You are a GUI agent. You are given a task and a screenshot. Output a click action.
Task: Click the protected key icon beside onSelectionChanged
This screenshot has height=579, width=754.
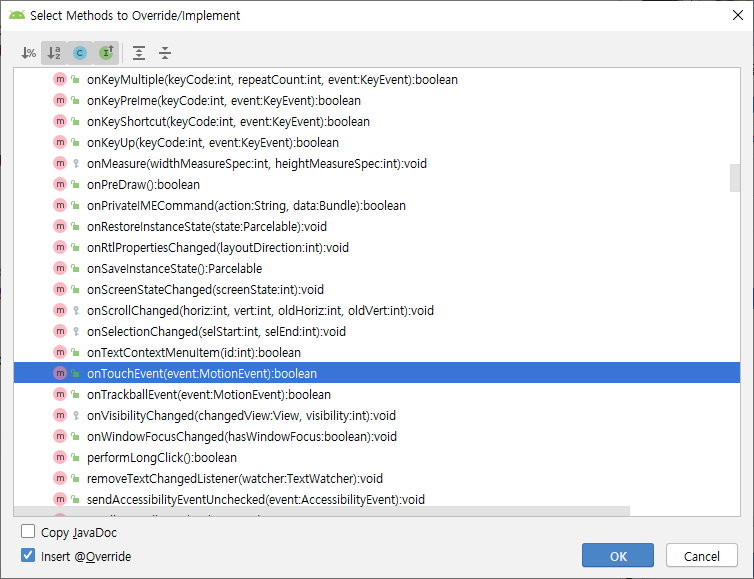75,331
